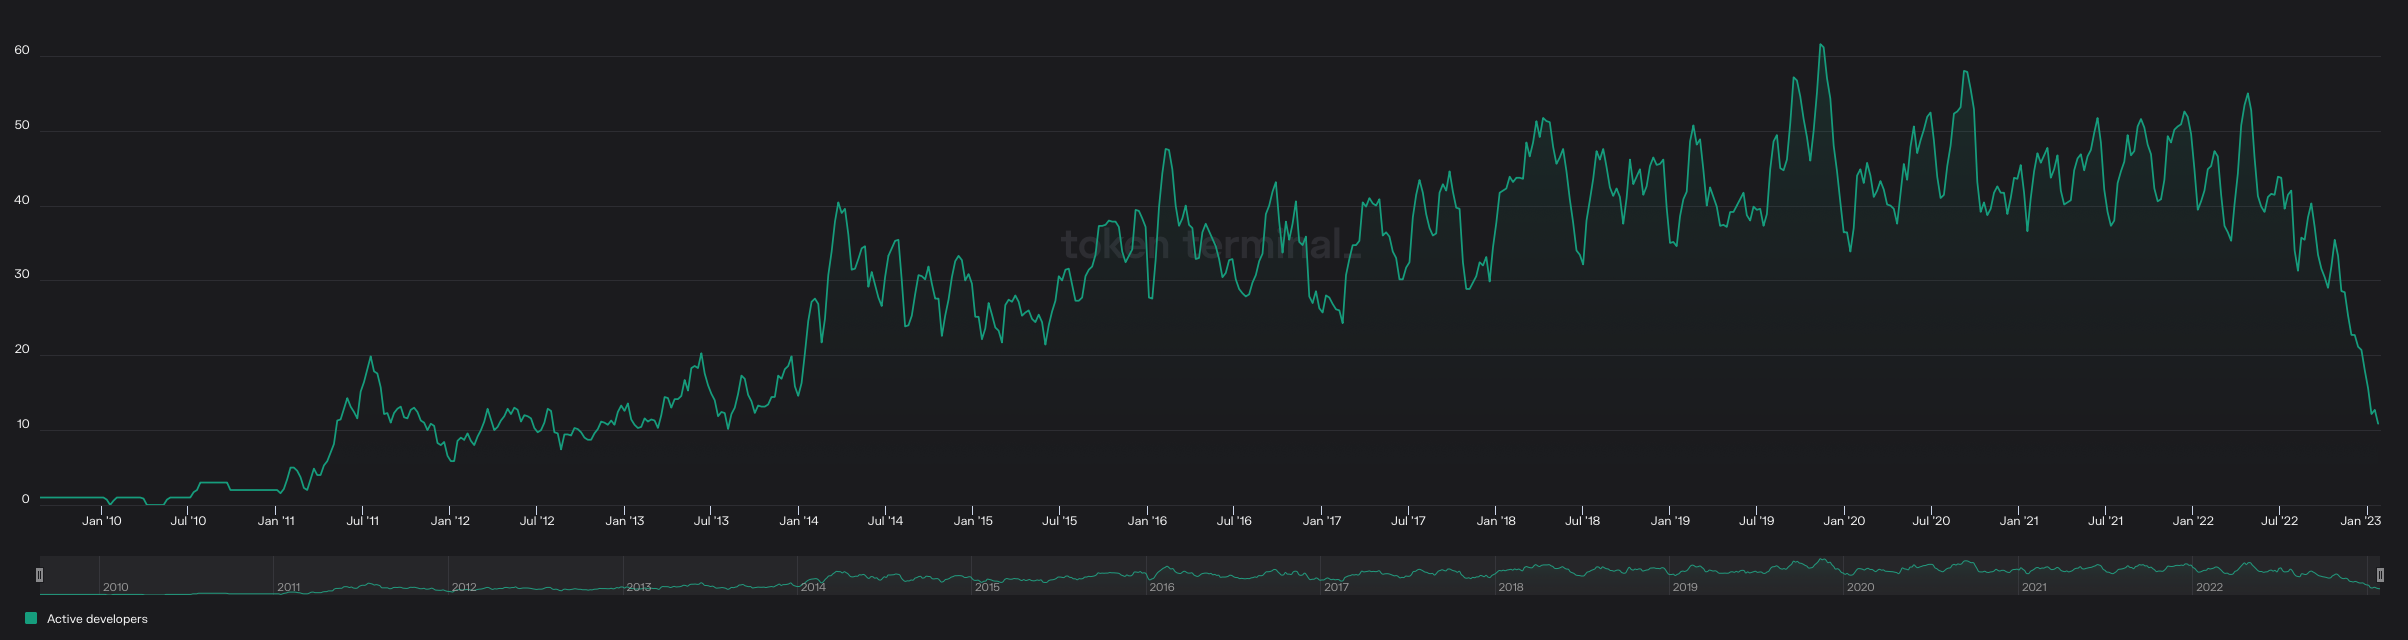Click the token terminal watermark
Screen dimensions: 2408x640
click(x=1210, y=244)
